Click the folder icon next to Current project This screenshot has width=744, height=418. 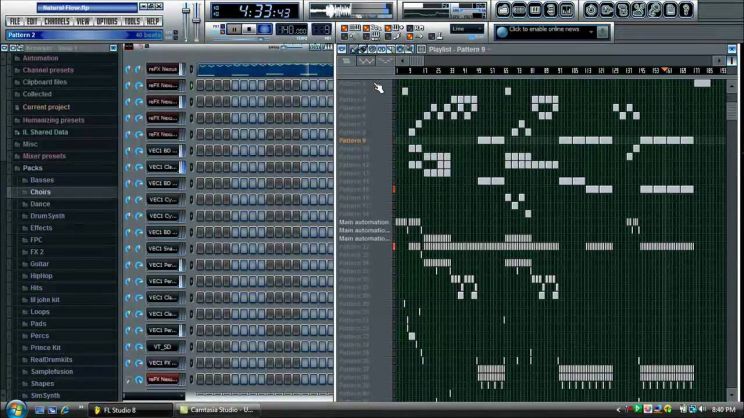[17, 108]
